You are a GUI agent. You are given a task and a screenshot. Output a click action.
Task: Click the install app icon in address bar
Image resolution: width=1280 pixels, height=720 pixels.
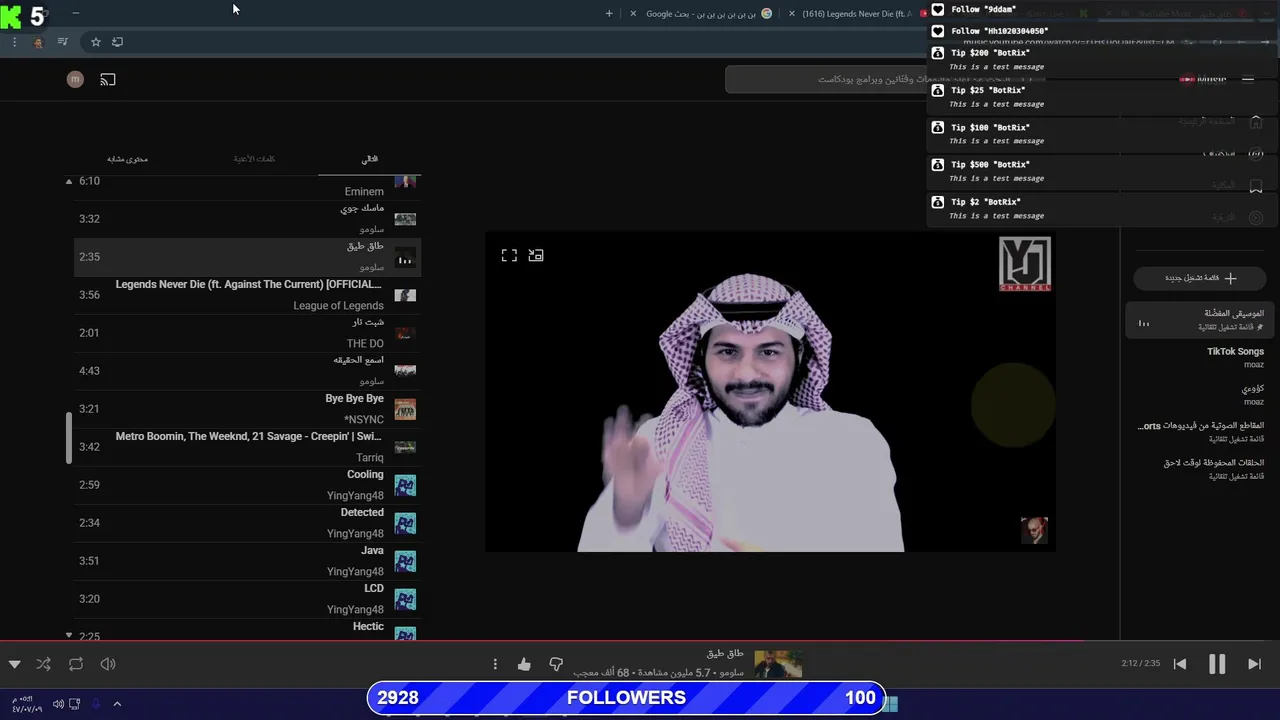pos(117,42)
